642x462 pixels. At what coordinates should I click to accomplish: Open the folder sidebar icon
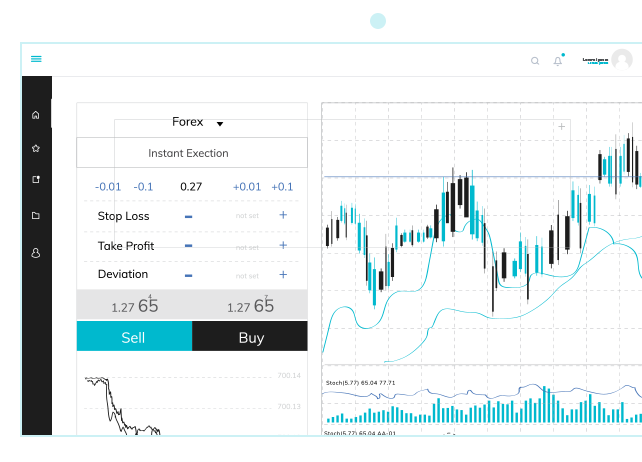coord(36,215)
